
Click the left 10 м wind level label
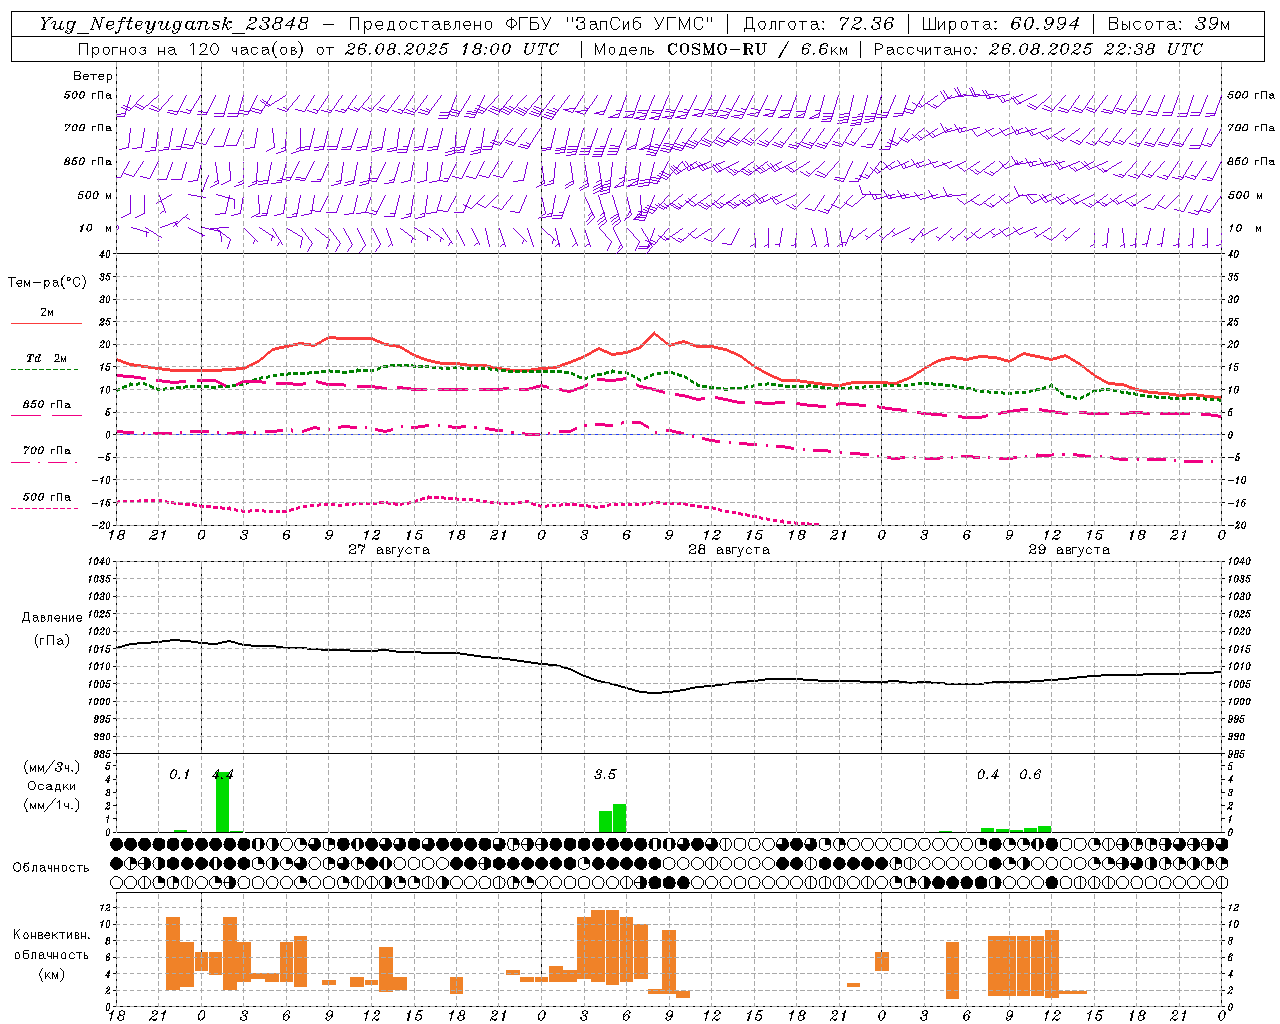[95, 228]
